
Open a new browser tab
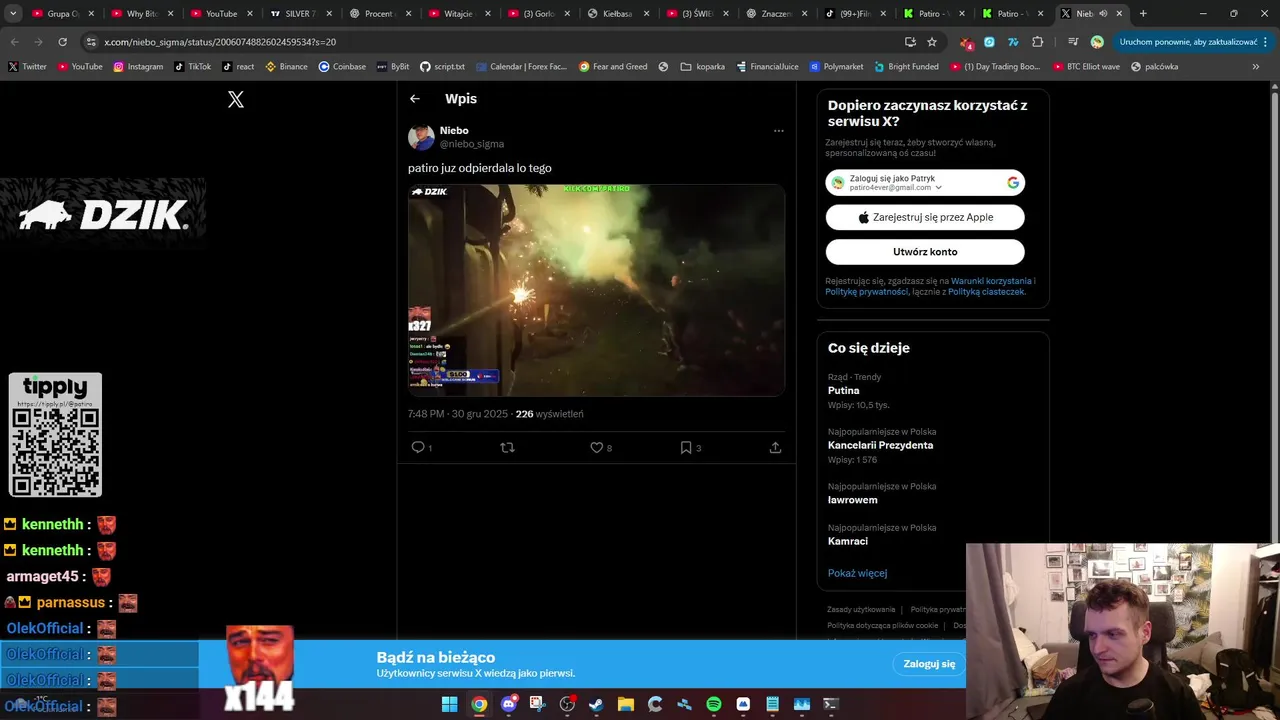pos(1143,14)
